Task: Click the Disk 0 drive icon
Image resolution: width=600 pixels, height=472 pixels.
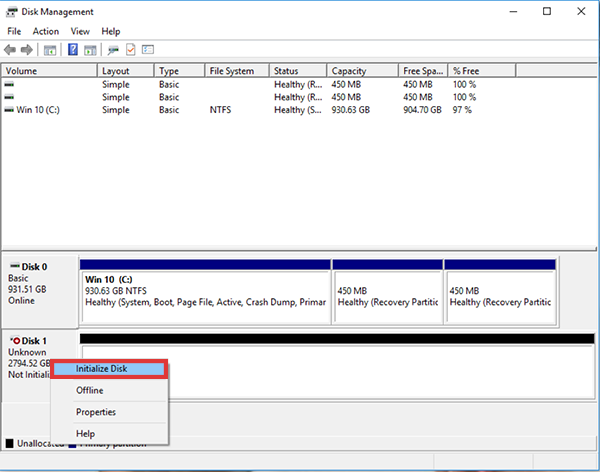Action: tap(15, 265)
